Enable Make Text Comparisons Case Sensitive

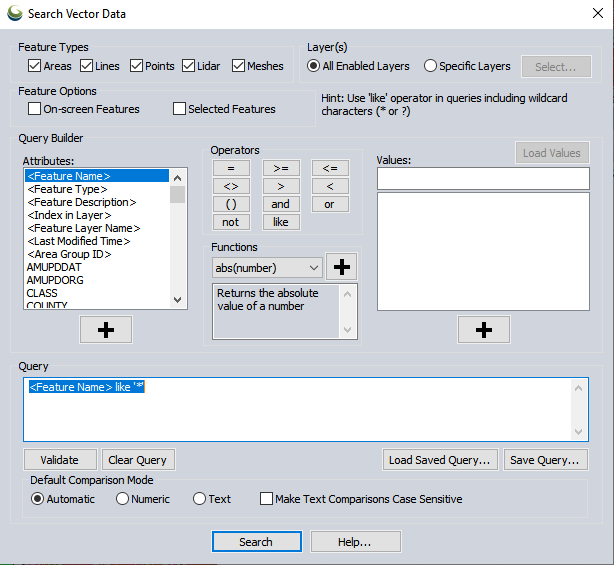[266, 499]
